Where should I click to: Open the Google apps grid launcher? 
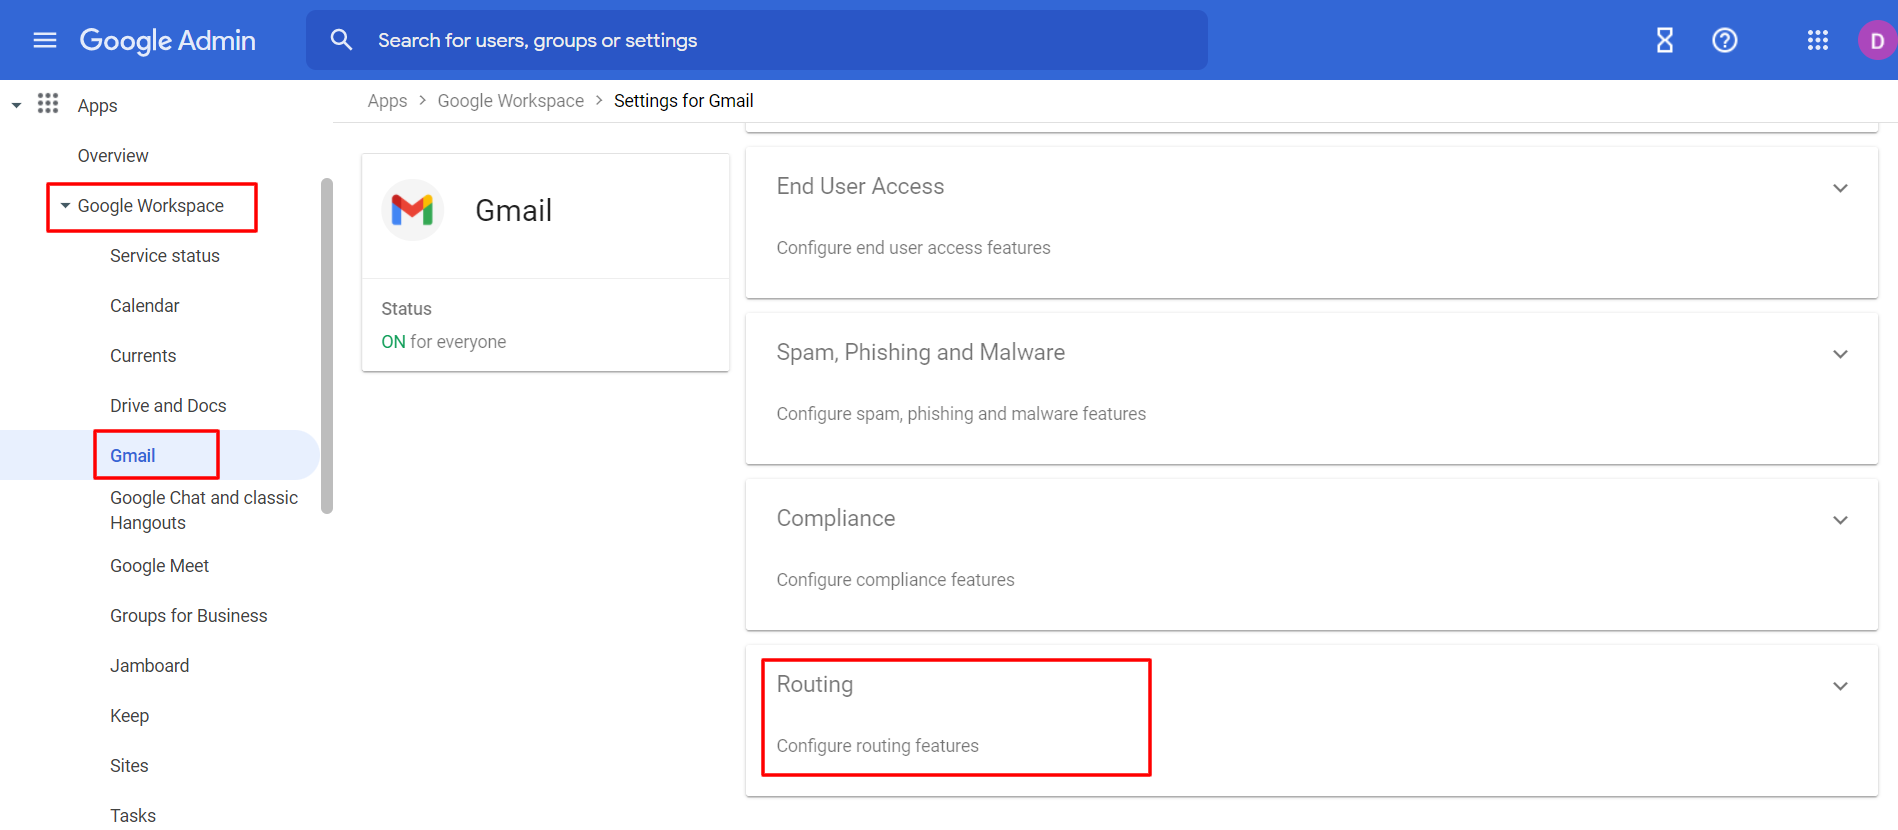point(1817,40)
